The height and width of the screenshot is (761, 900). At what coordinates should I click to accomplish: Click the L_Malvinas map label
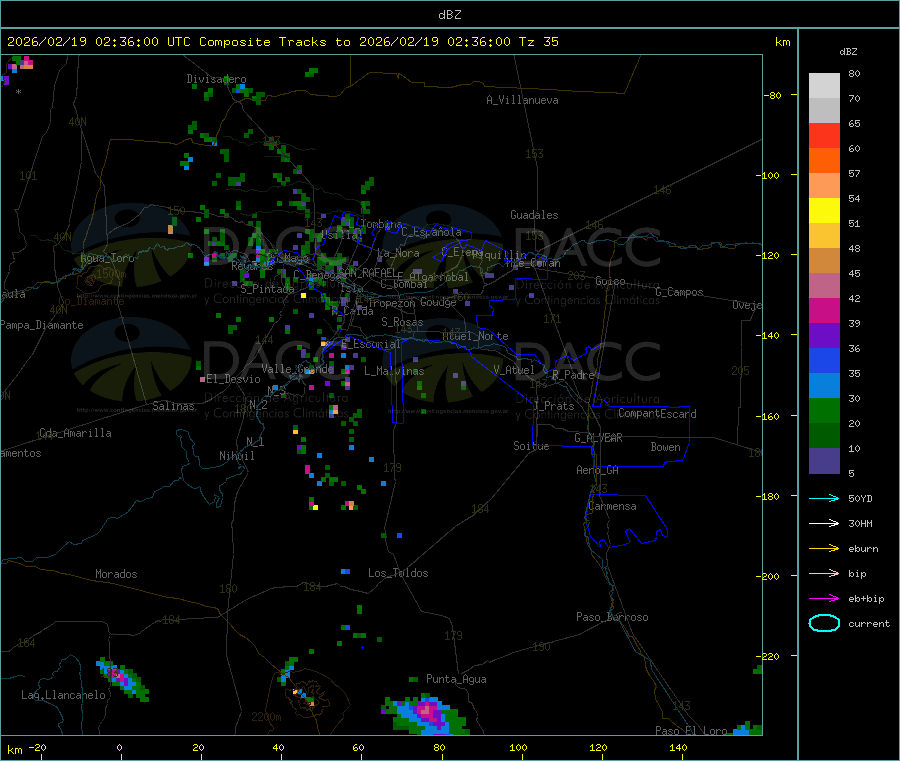point(394,371)
